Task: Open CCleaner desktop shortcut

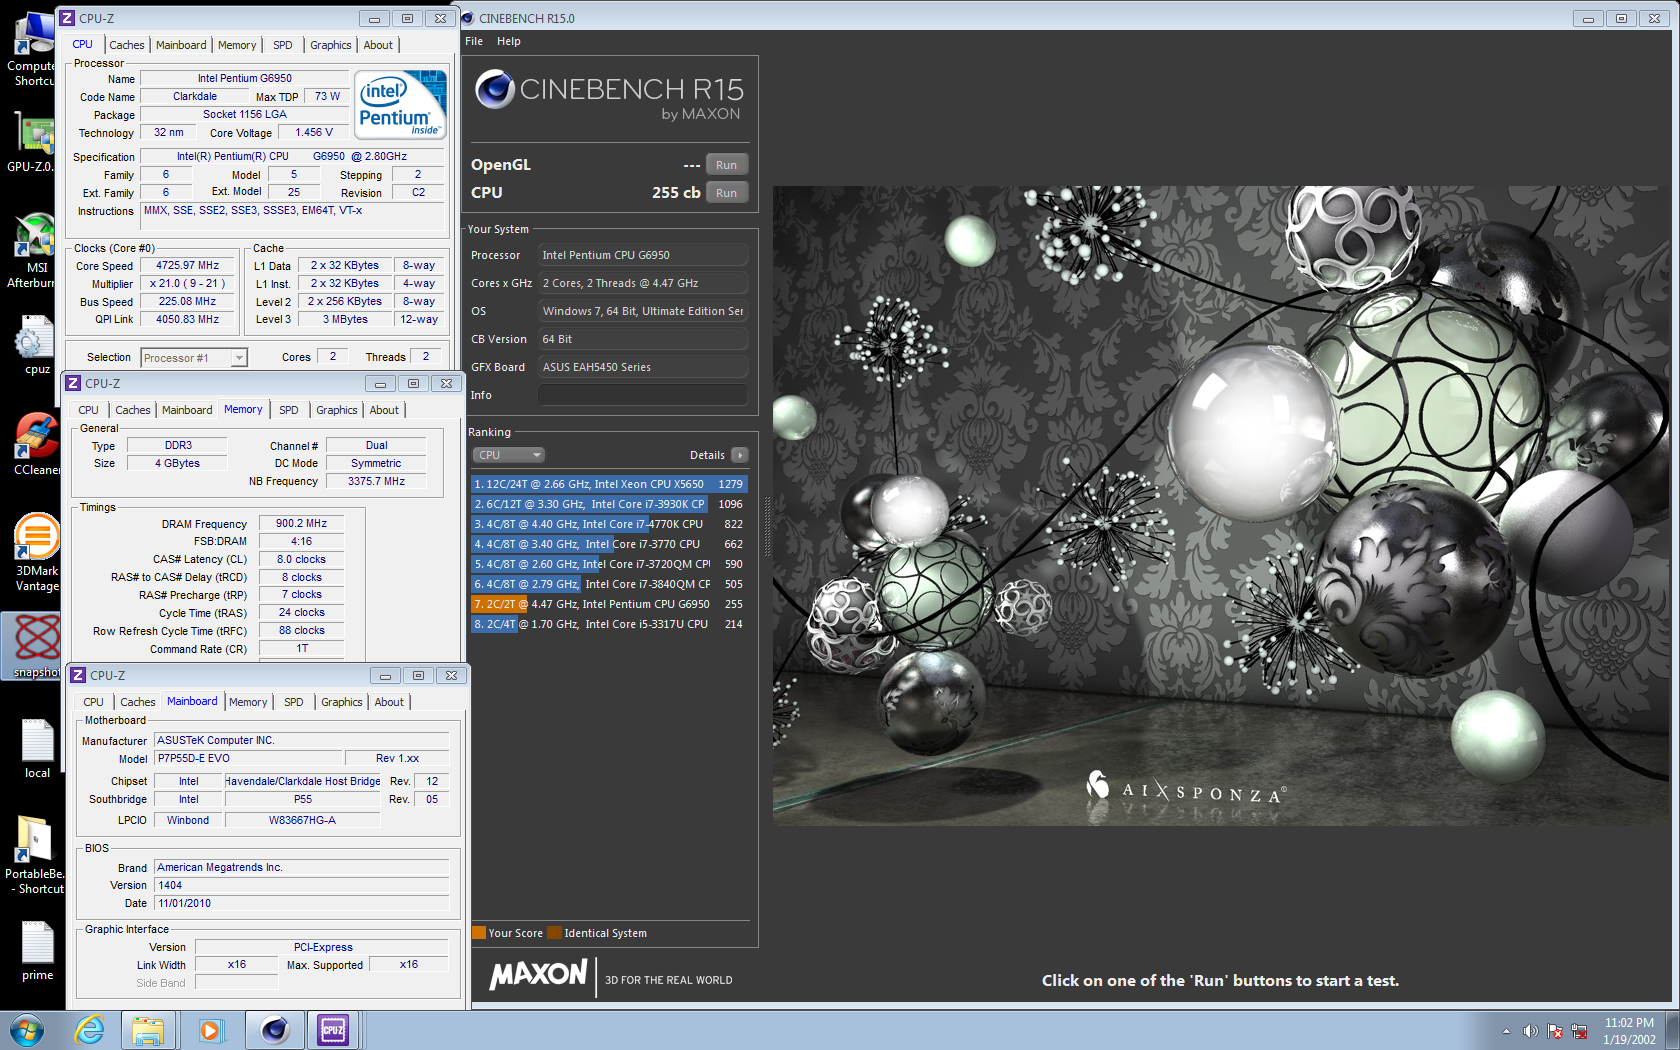Action: [x=35, y=444]
